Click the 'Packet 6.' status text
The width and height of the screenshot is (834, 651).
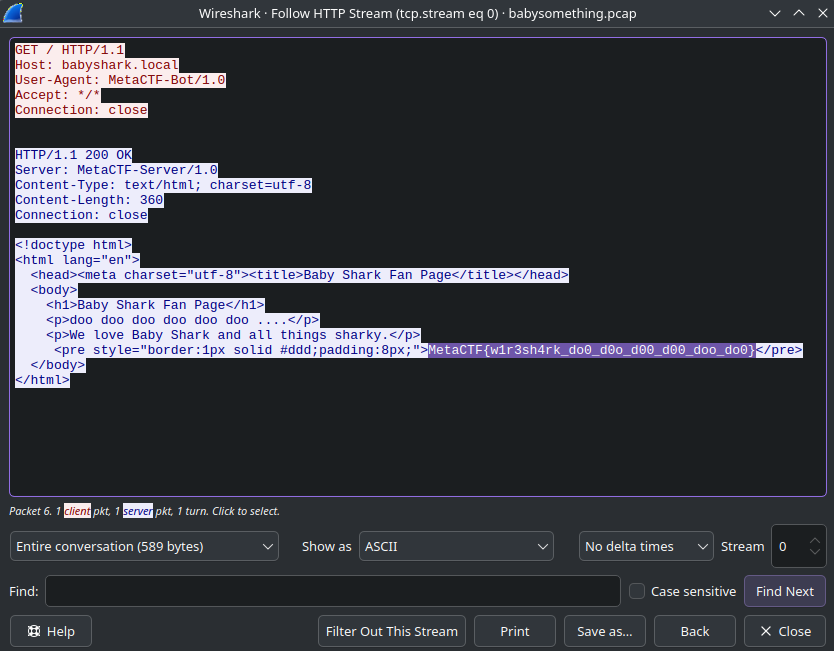click(x=30, y=511)
